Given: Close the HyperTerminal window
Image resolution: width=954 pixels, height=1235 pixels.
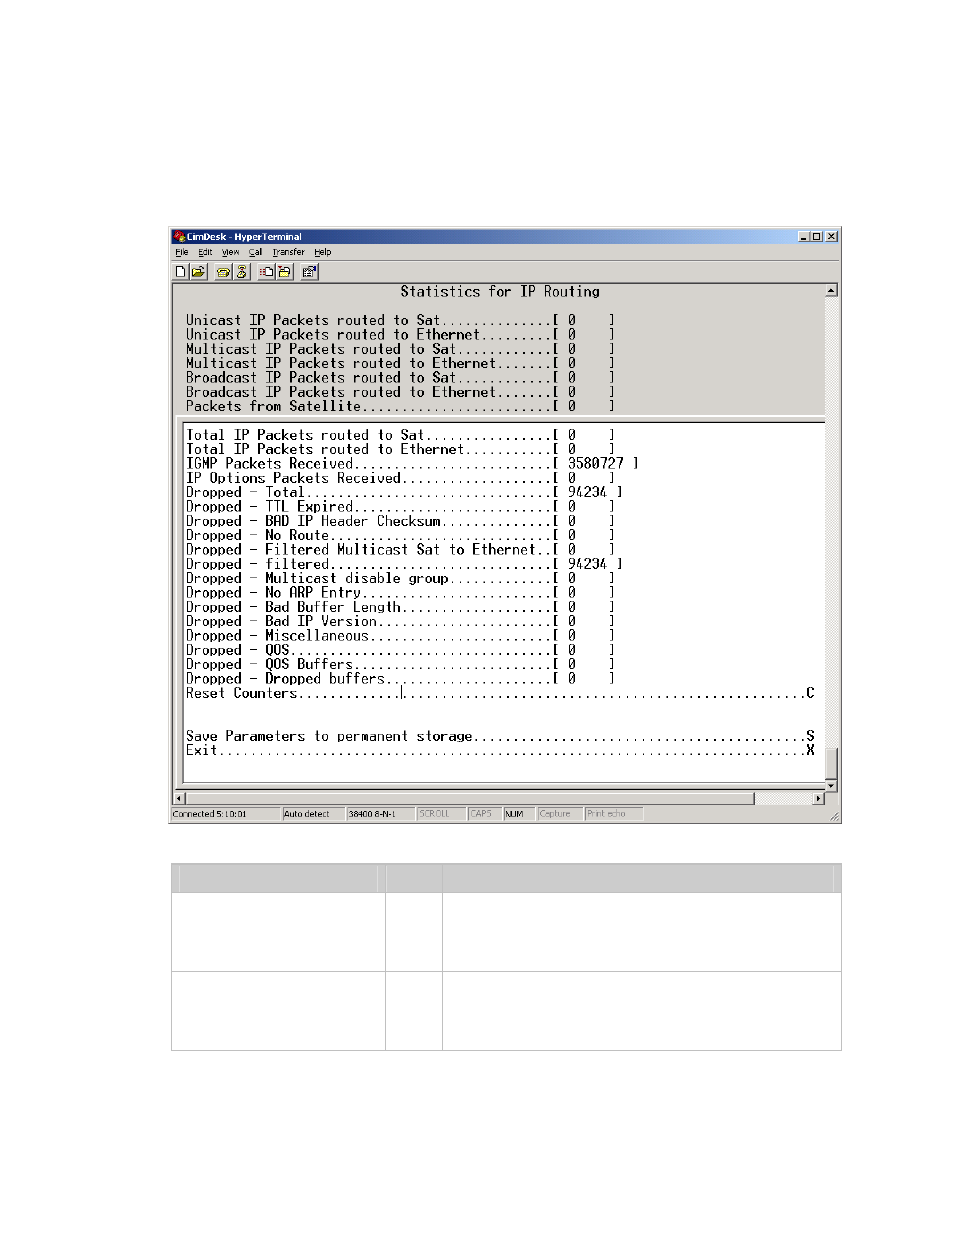Looking at the screenshot, I should pyautogui.click(x=831, y=237).
